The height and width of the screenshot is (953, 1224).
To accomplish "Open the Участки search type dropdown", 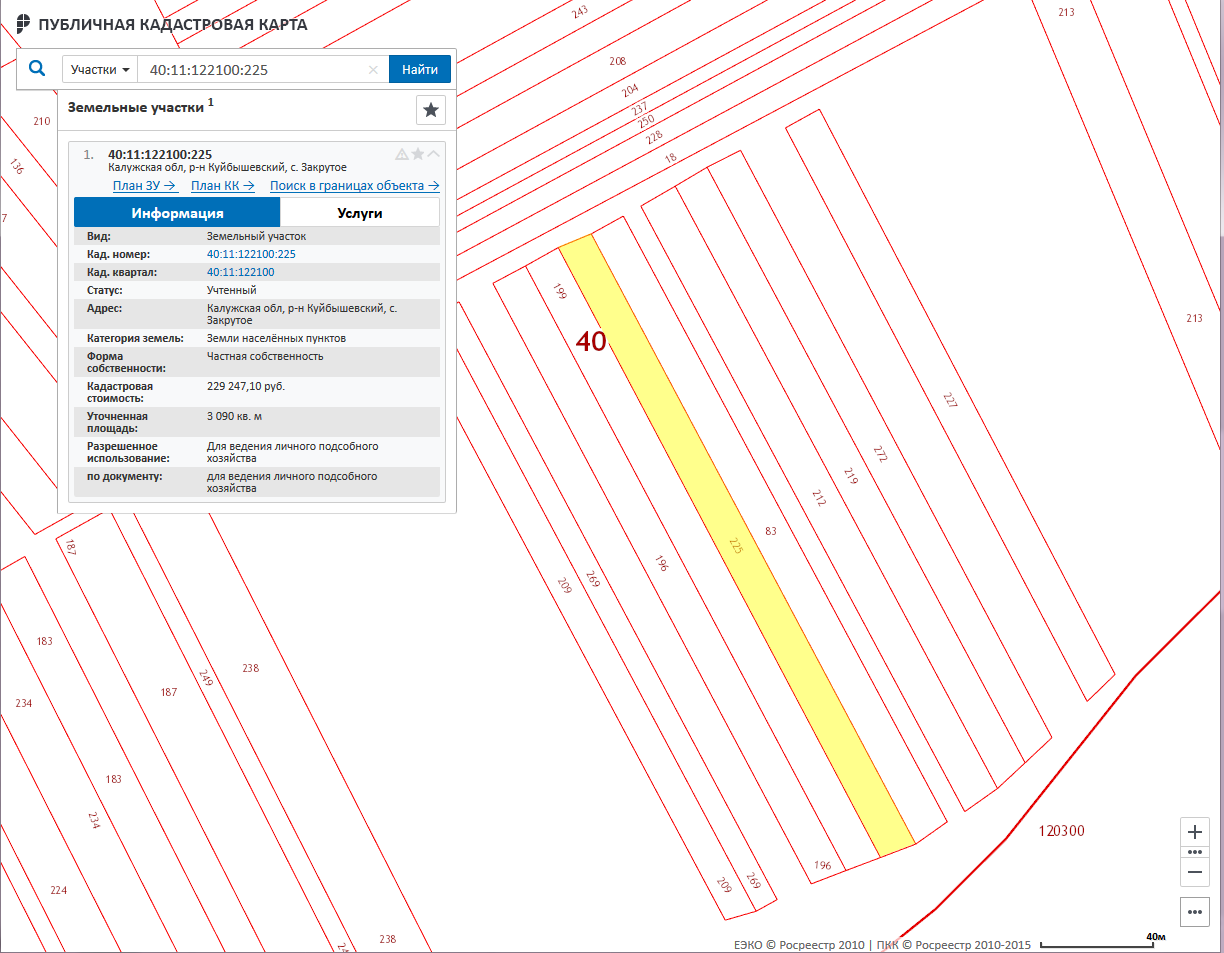I will (x=100, y=70).
